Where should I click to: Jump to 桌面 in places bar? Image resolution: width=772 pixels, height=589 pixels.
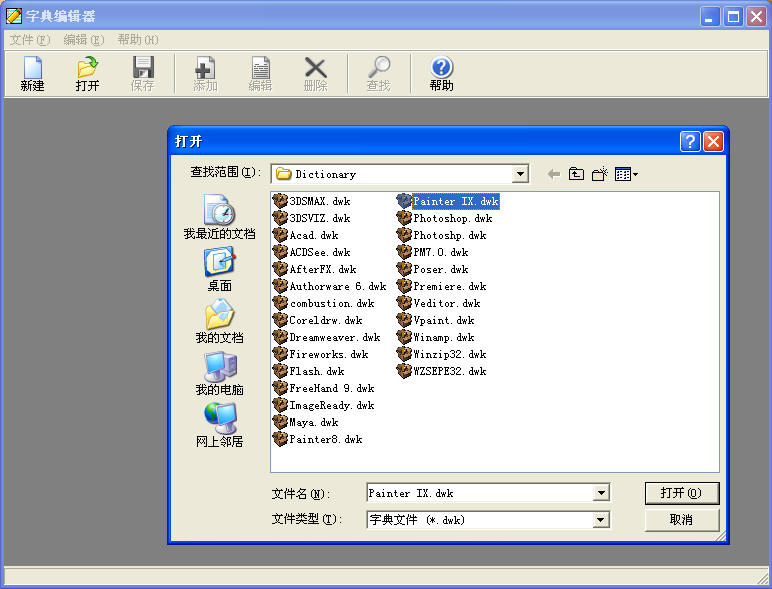(219, 269)
